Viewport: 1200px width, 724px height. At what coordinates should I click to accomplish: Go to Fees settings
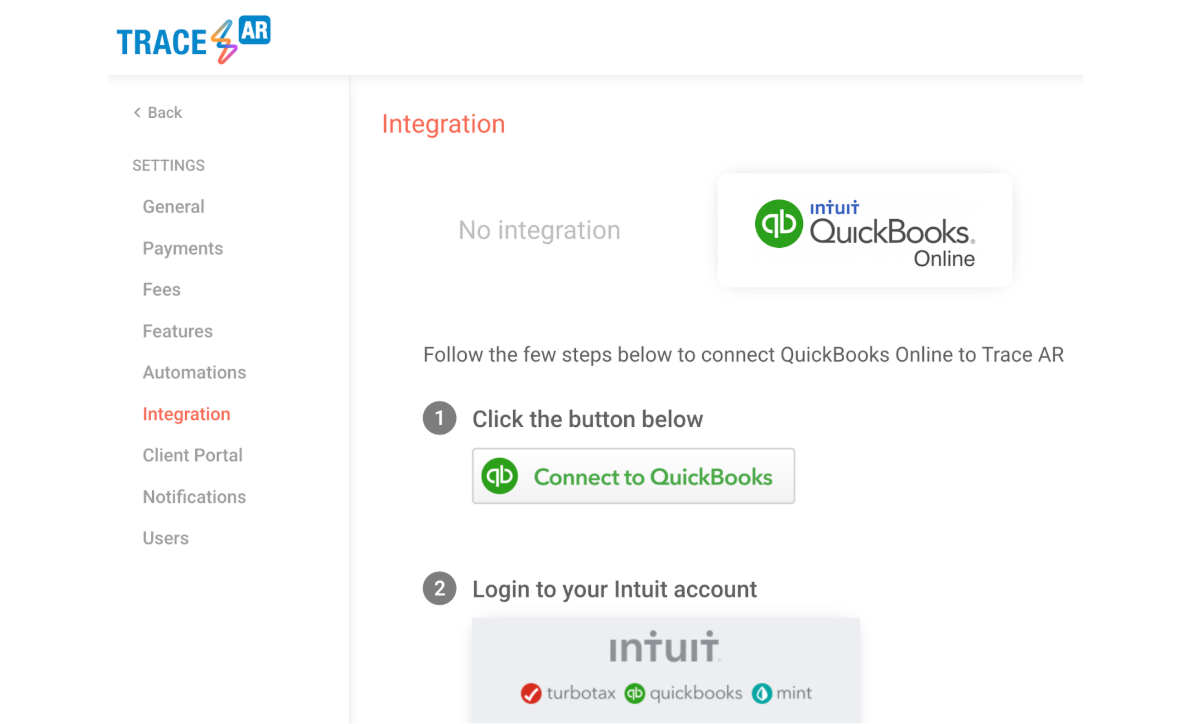coord(162,290)
